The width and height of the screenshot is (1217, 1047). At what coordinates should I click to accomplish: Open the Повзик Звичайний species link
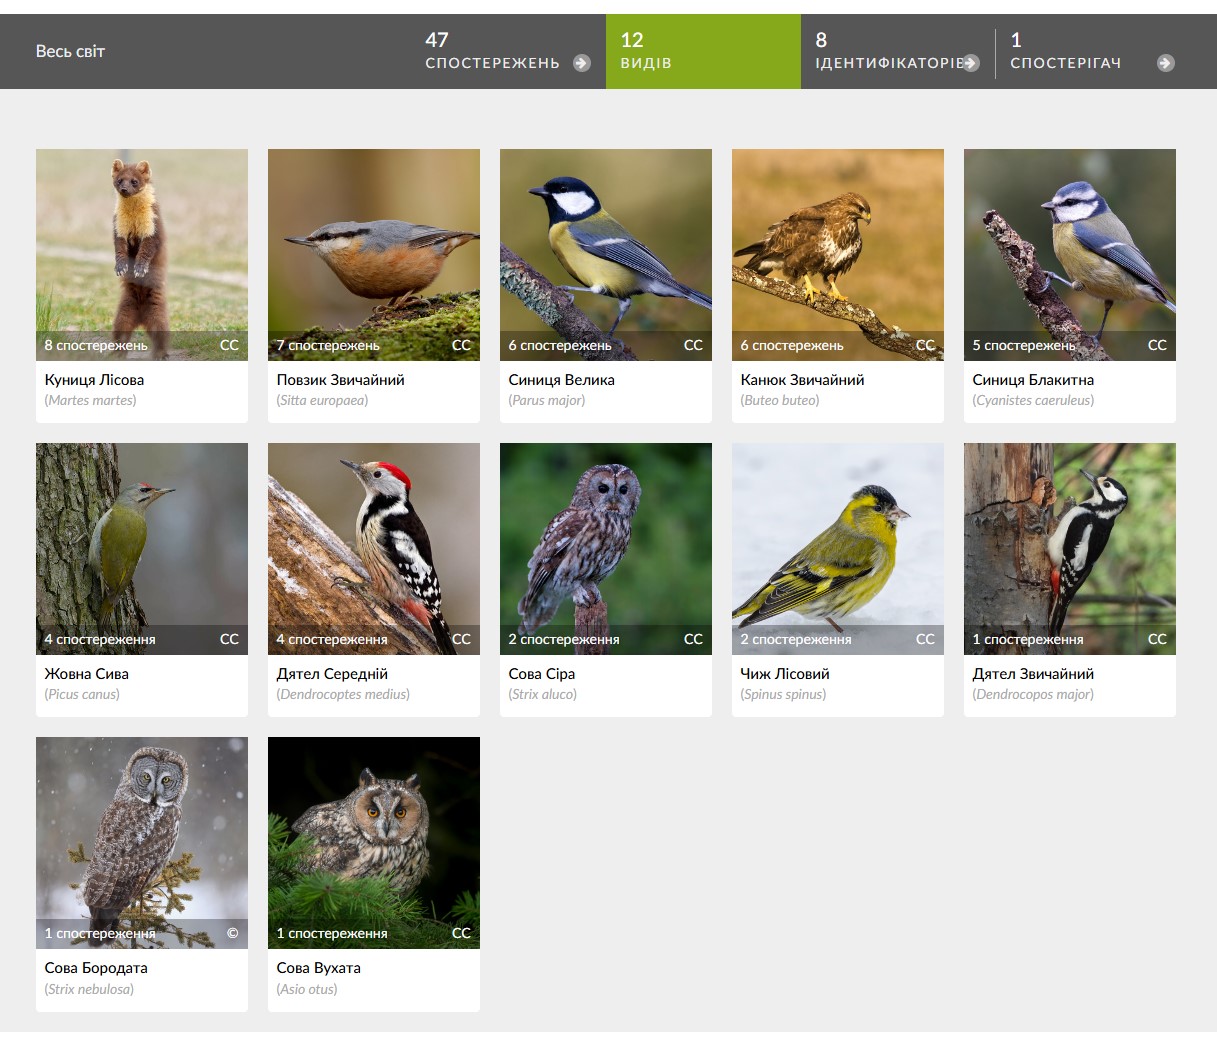(x=340, y=380)
